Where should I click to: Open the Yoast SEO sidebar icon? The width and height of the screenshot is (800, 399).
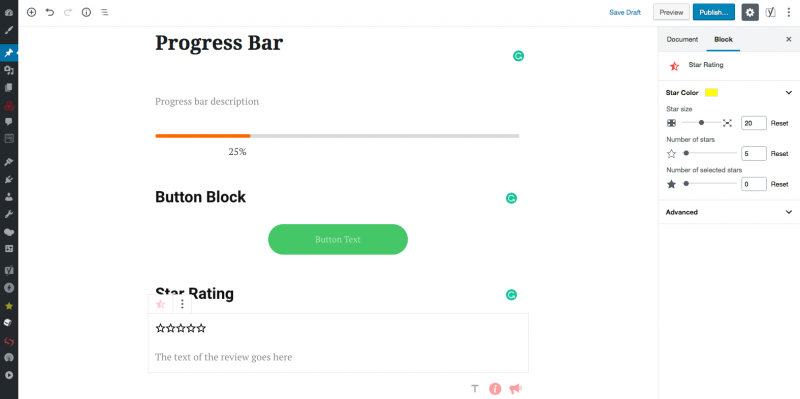click(x=770, y=12)
